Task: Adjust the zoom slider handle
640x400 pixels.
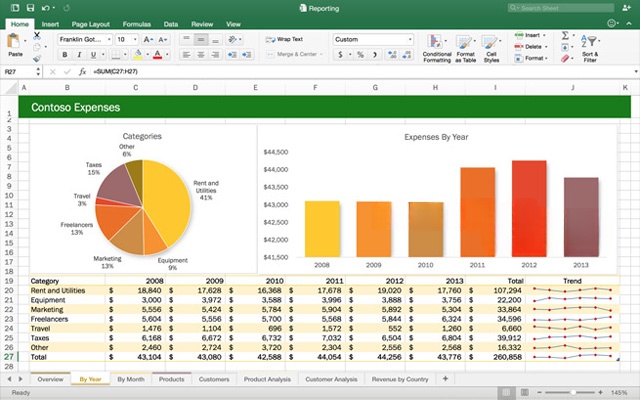Action: click(573, 392)
